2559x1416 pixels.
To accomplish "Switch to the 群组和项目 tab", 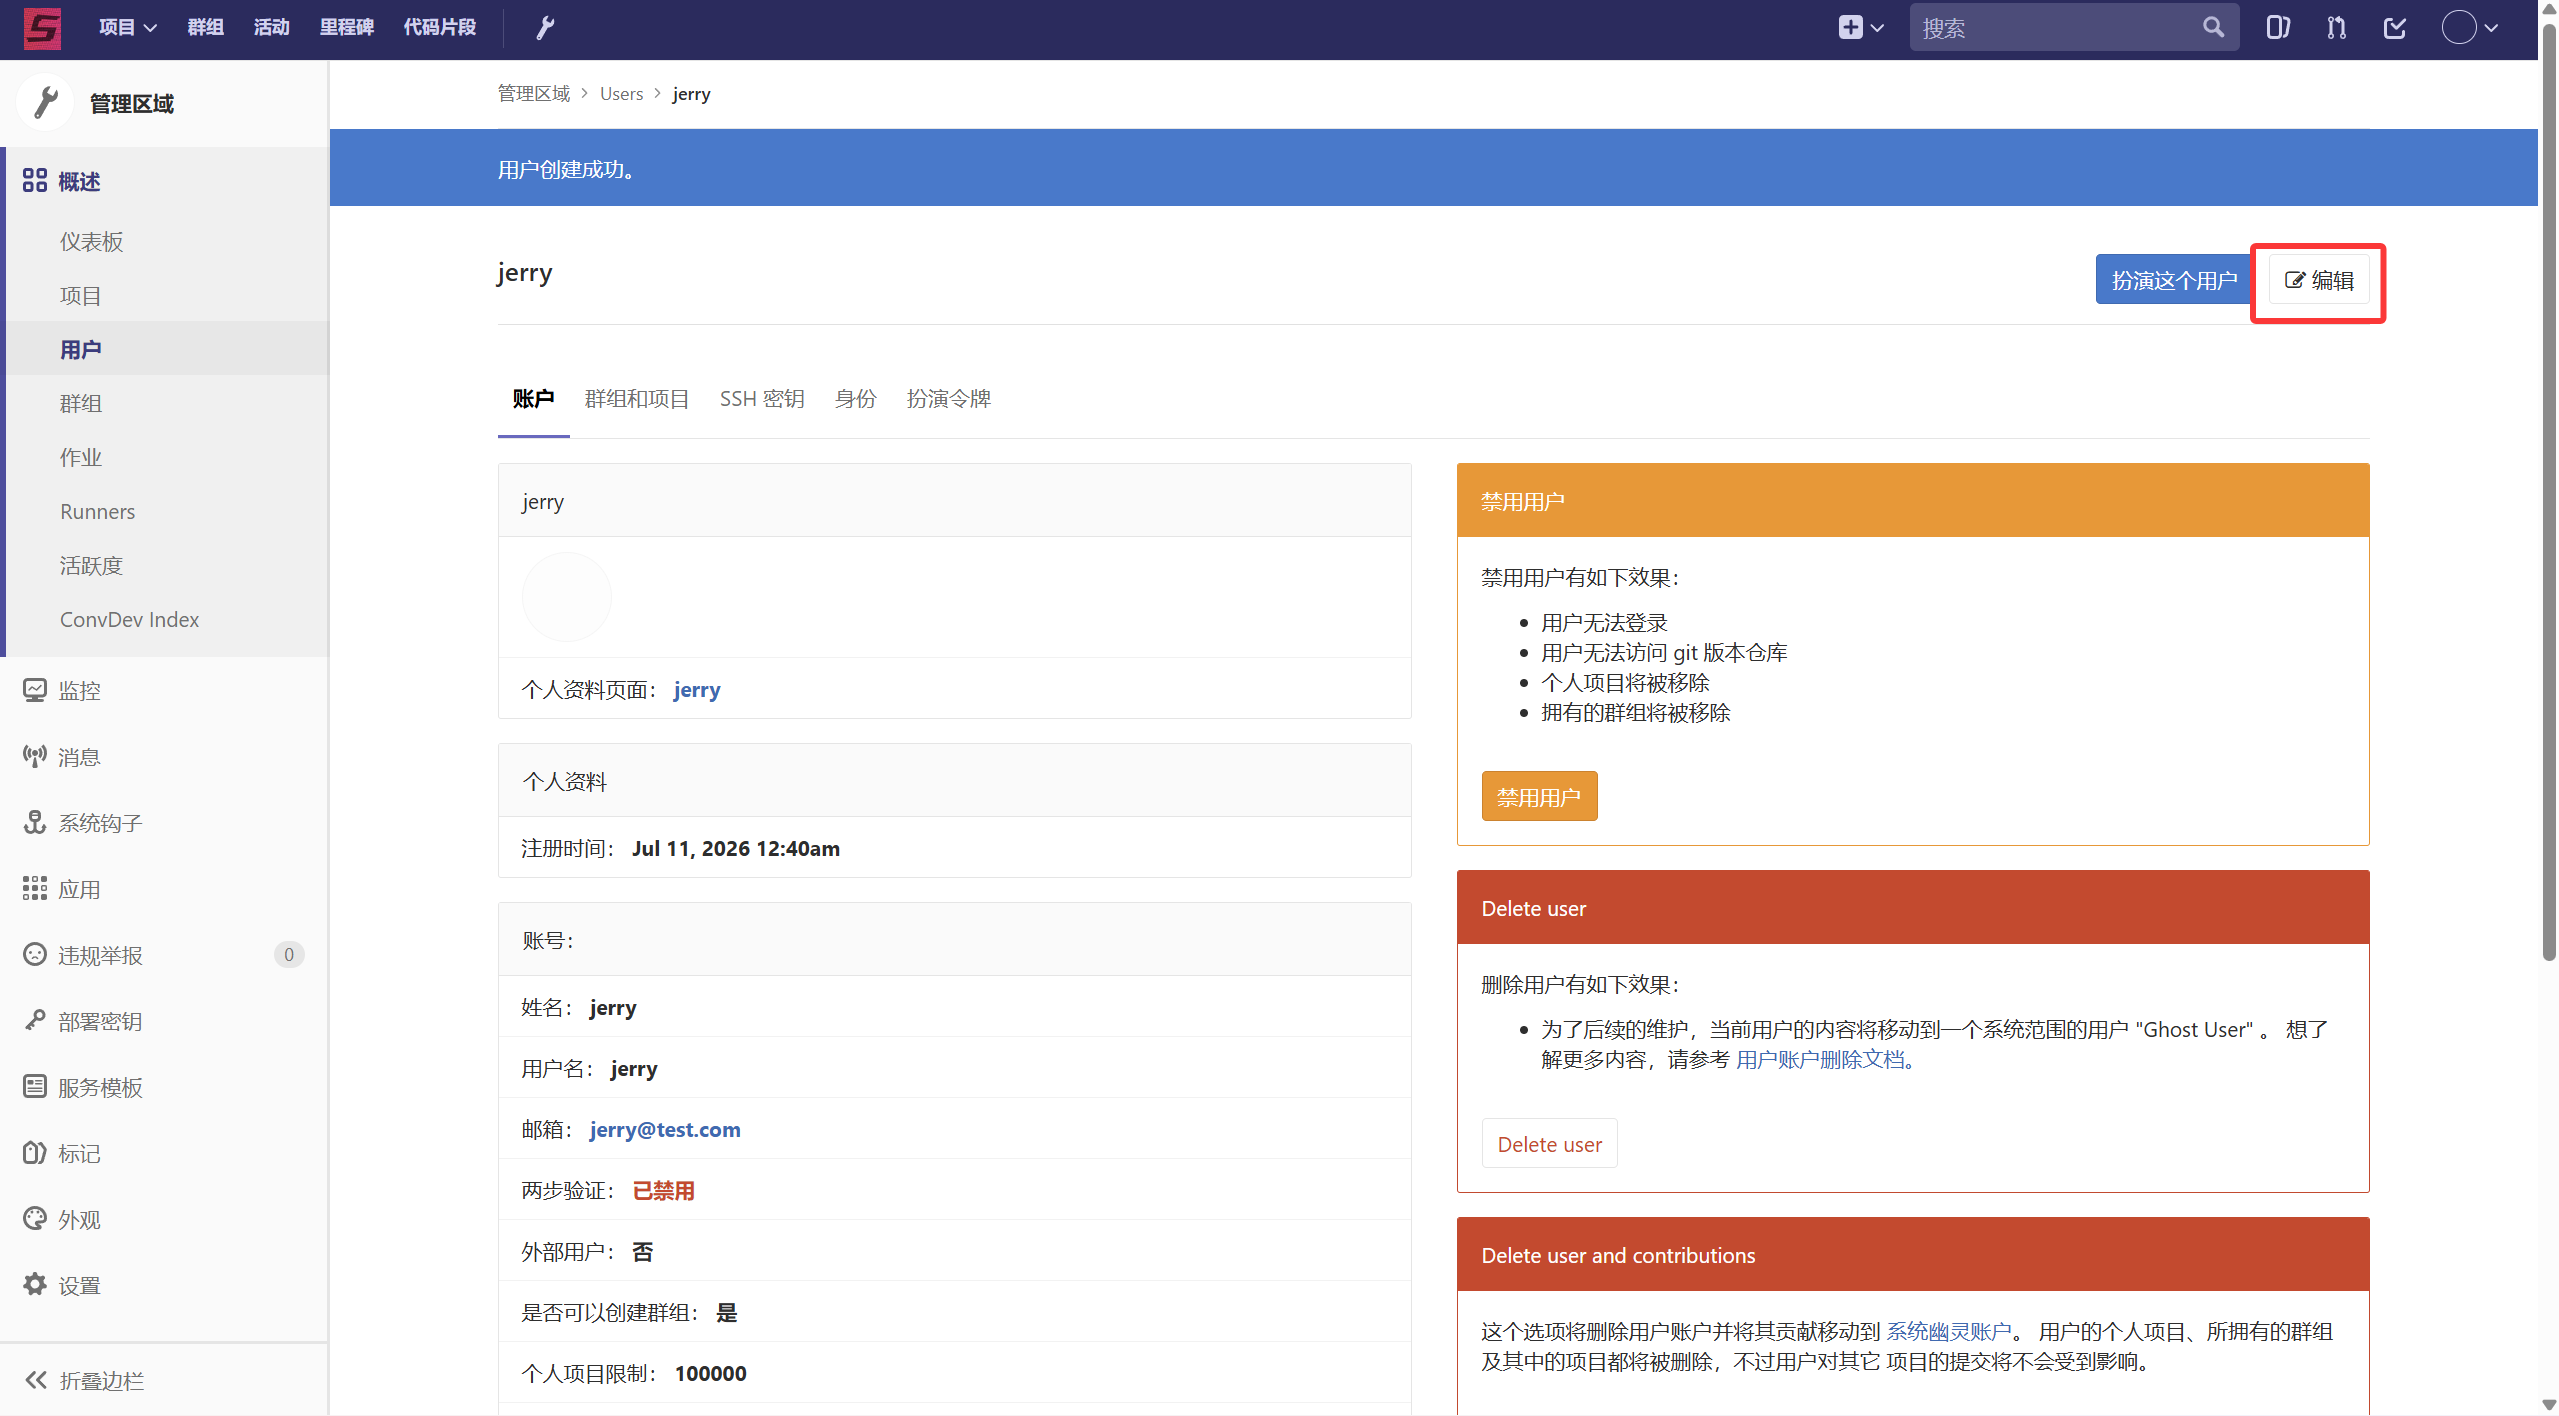I will (637, 399).
